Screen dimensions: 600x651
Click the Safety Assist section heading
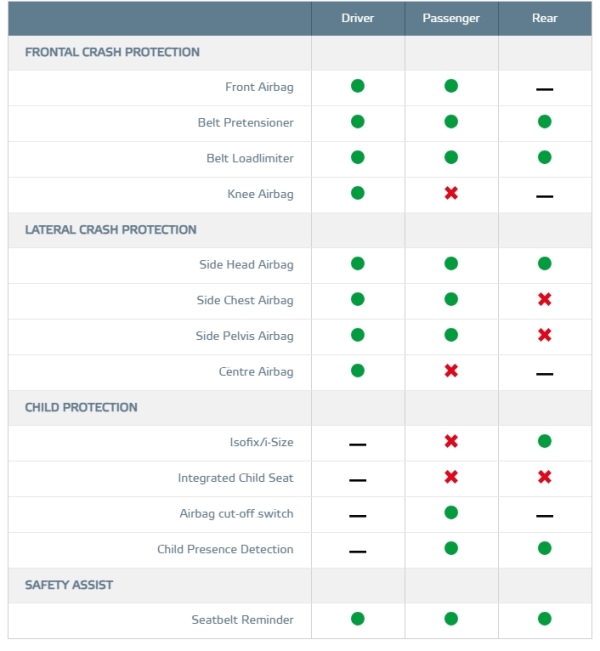pos(70,585)
